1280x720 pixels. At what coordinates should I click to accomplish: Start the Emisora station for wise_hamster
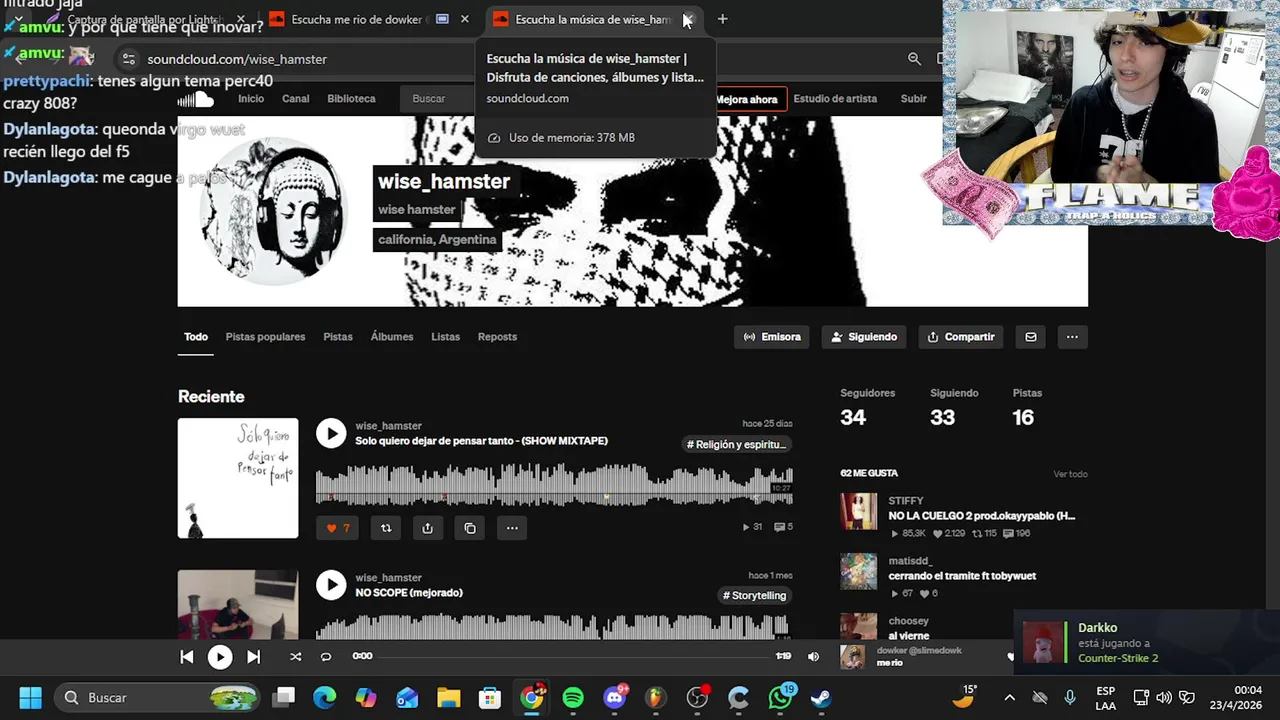(x=772, y=337)
